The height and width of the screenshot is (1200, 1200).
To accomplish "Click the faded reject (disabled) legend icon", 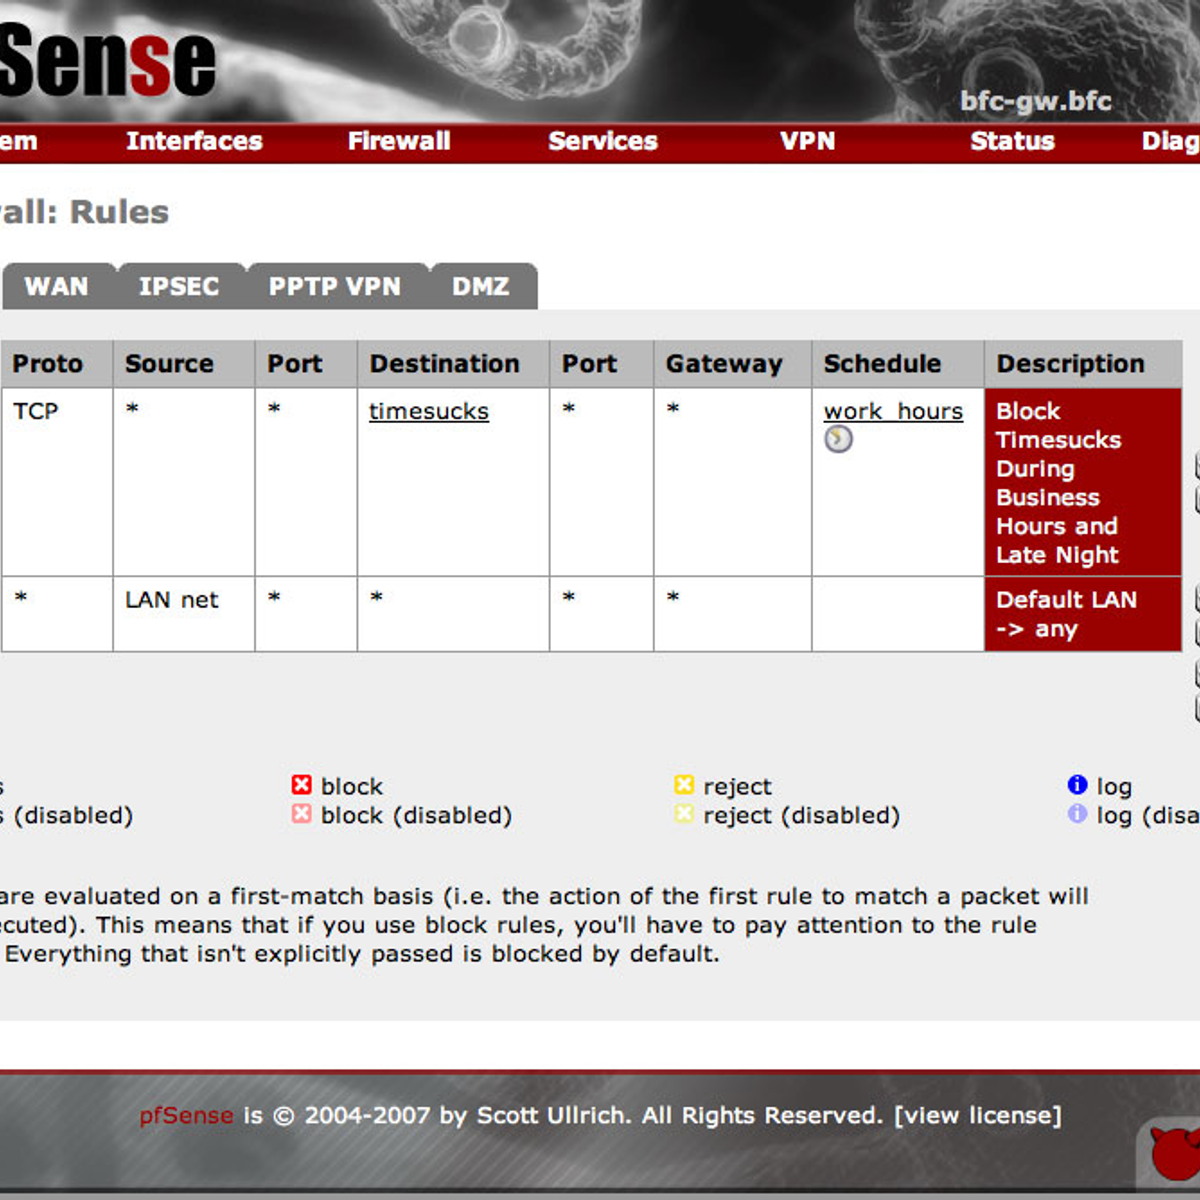I will pos(684,814).
